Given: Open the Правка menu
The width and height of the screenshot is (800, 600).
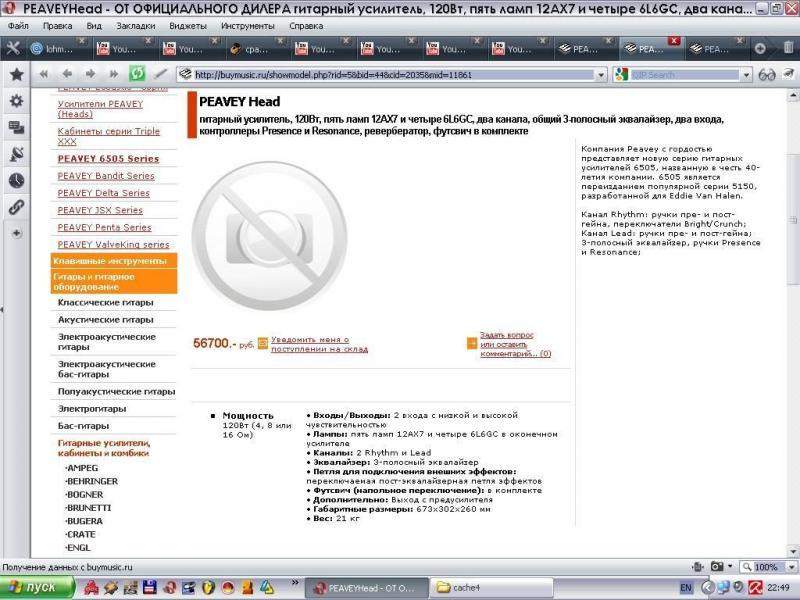Looking at the screenshot, I should tap(57, 26).
